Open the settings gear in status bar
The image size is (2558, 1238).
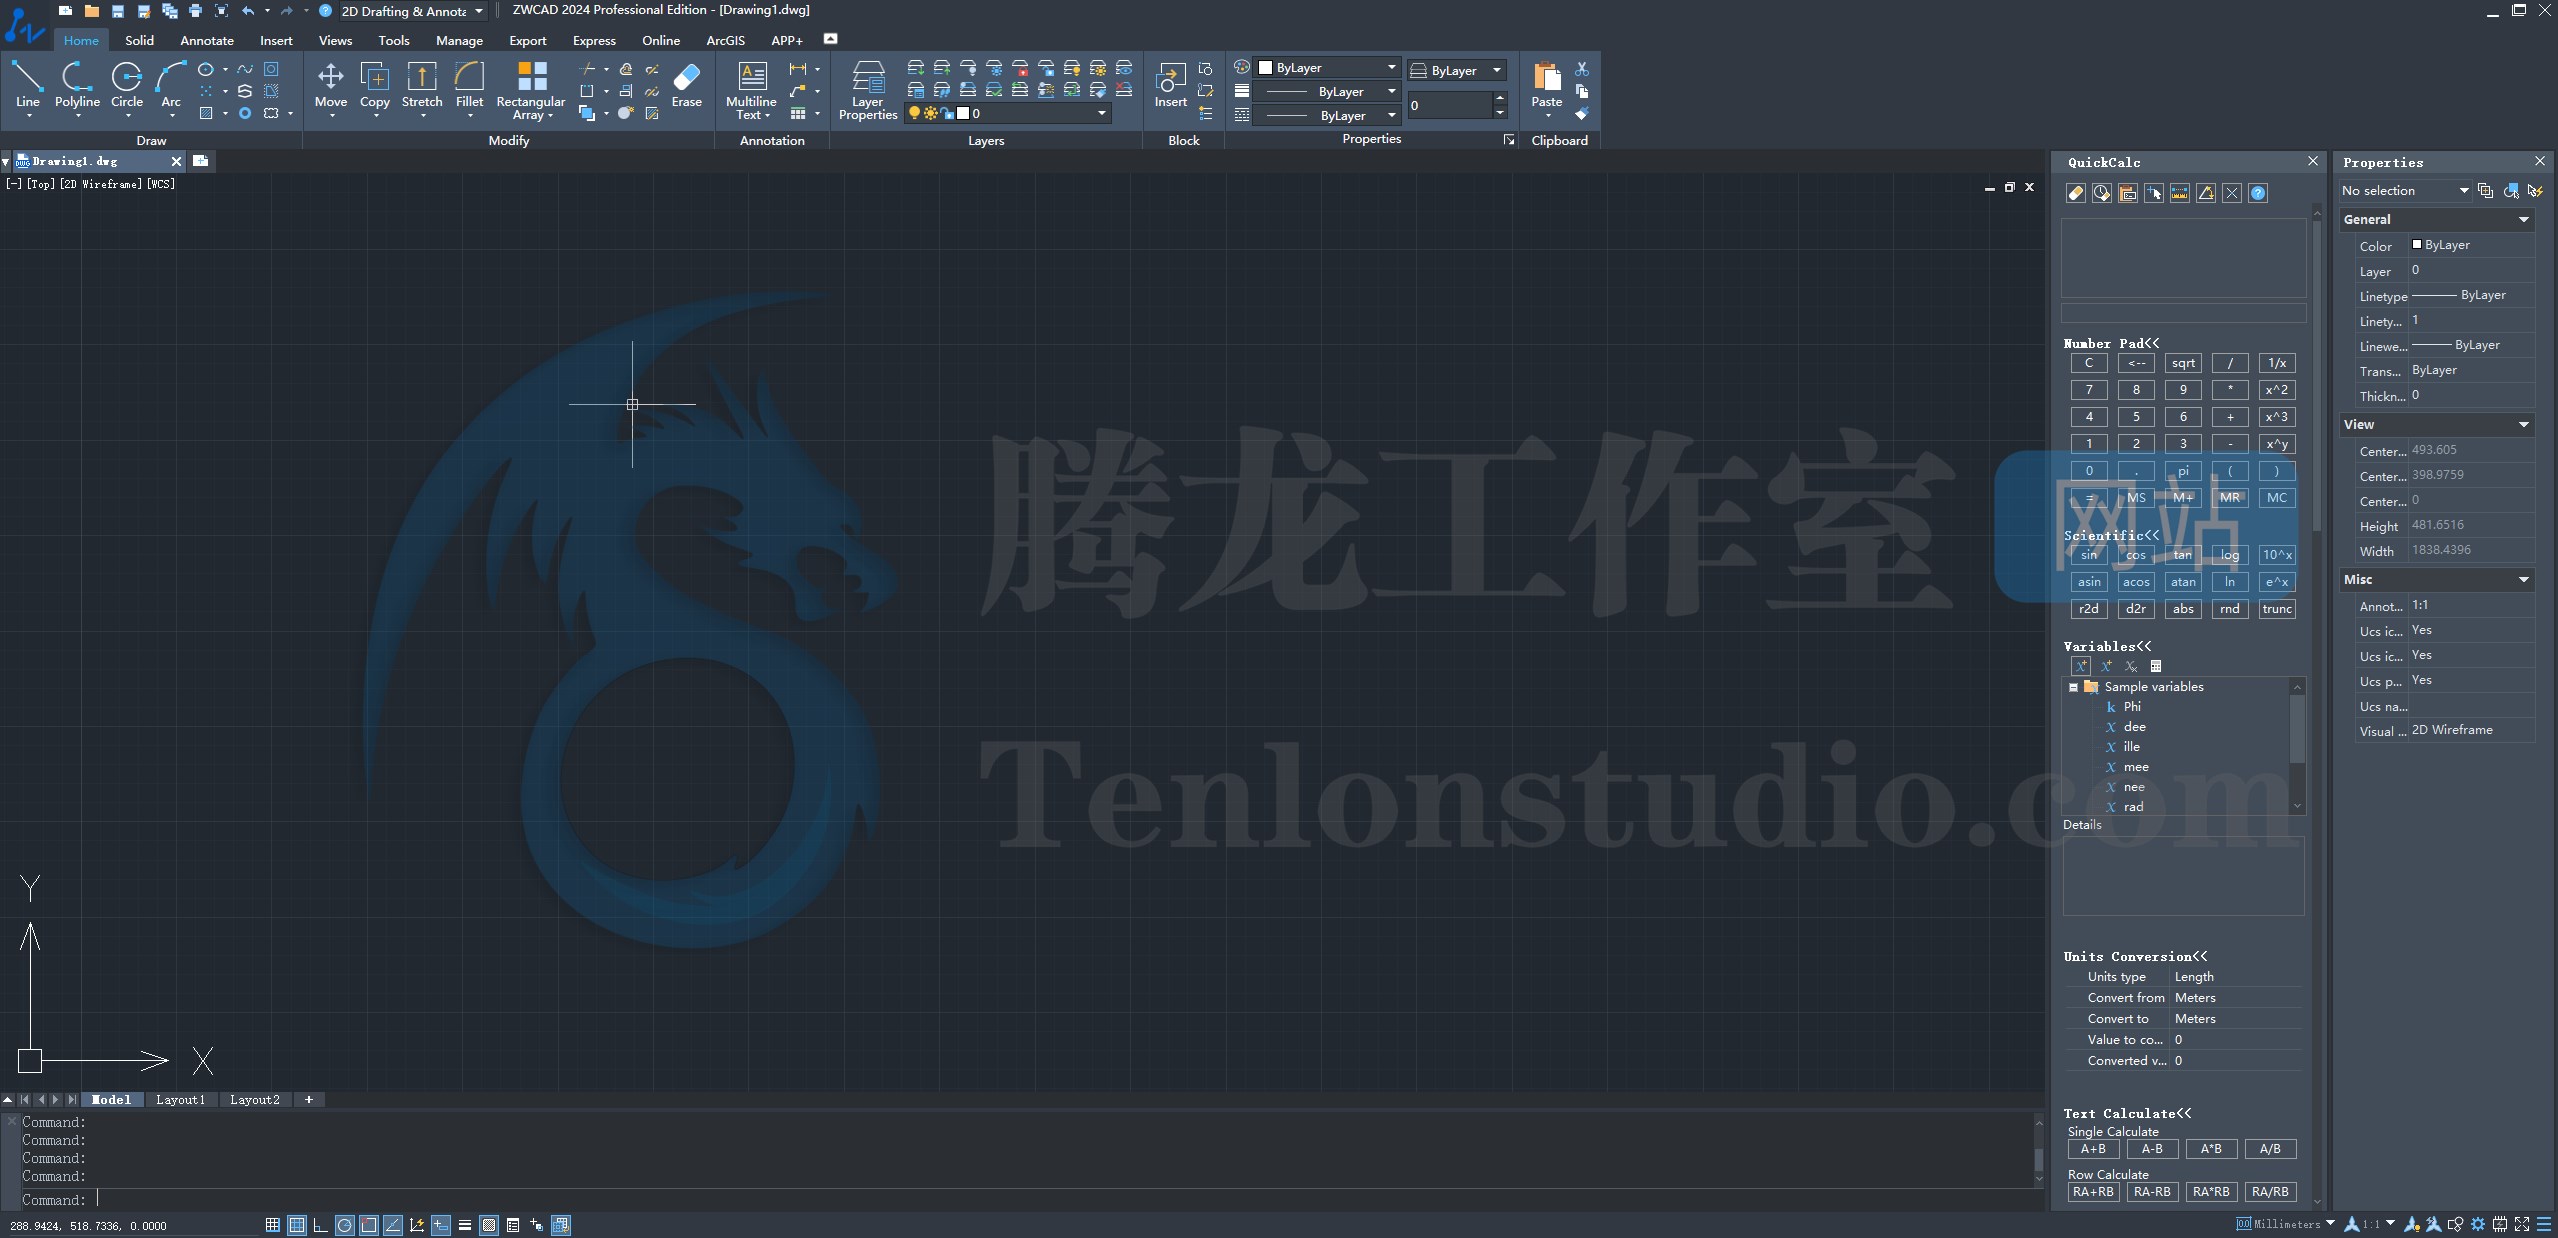click(x=2478, y=1224)
